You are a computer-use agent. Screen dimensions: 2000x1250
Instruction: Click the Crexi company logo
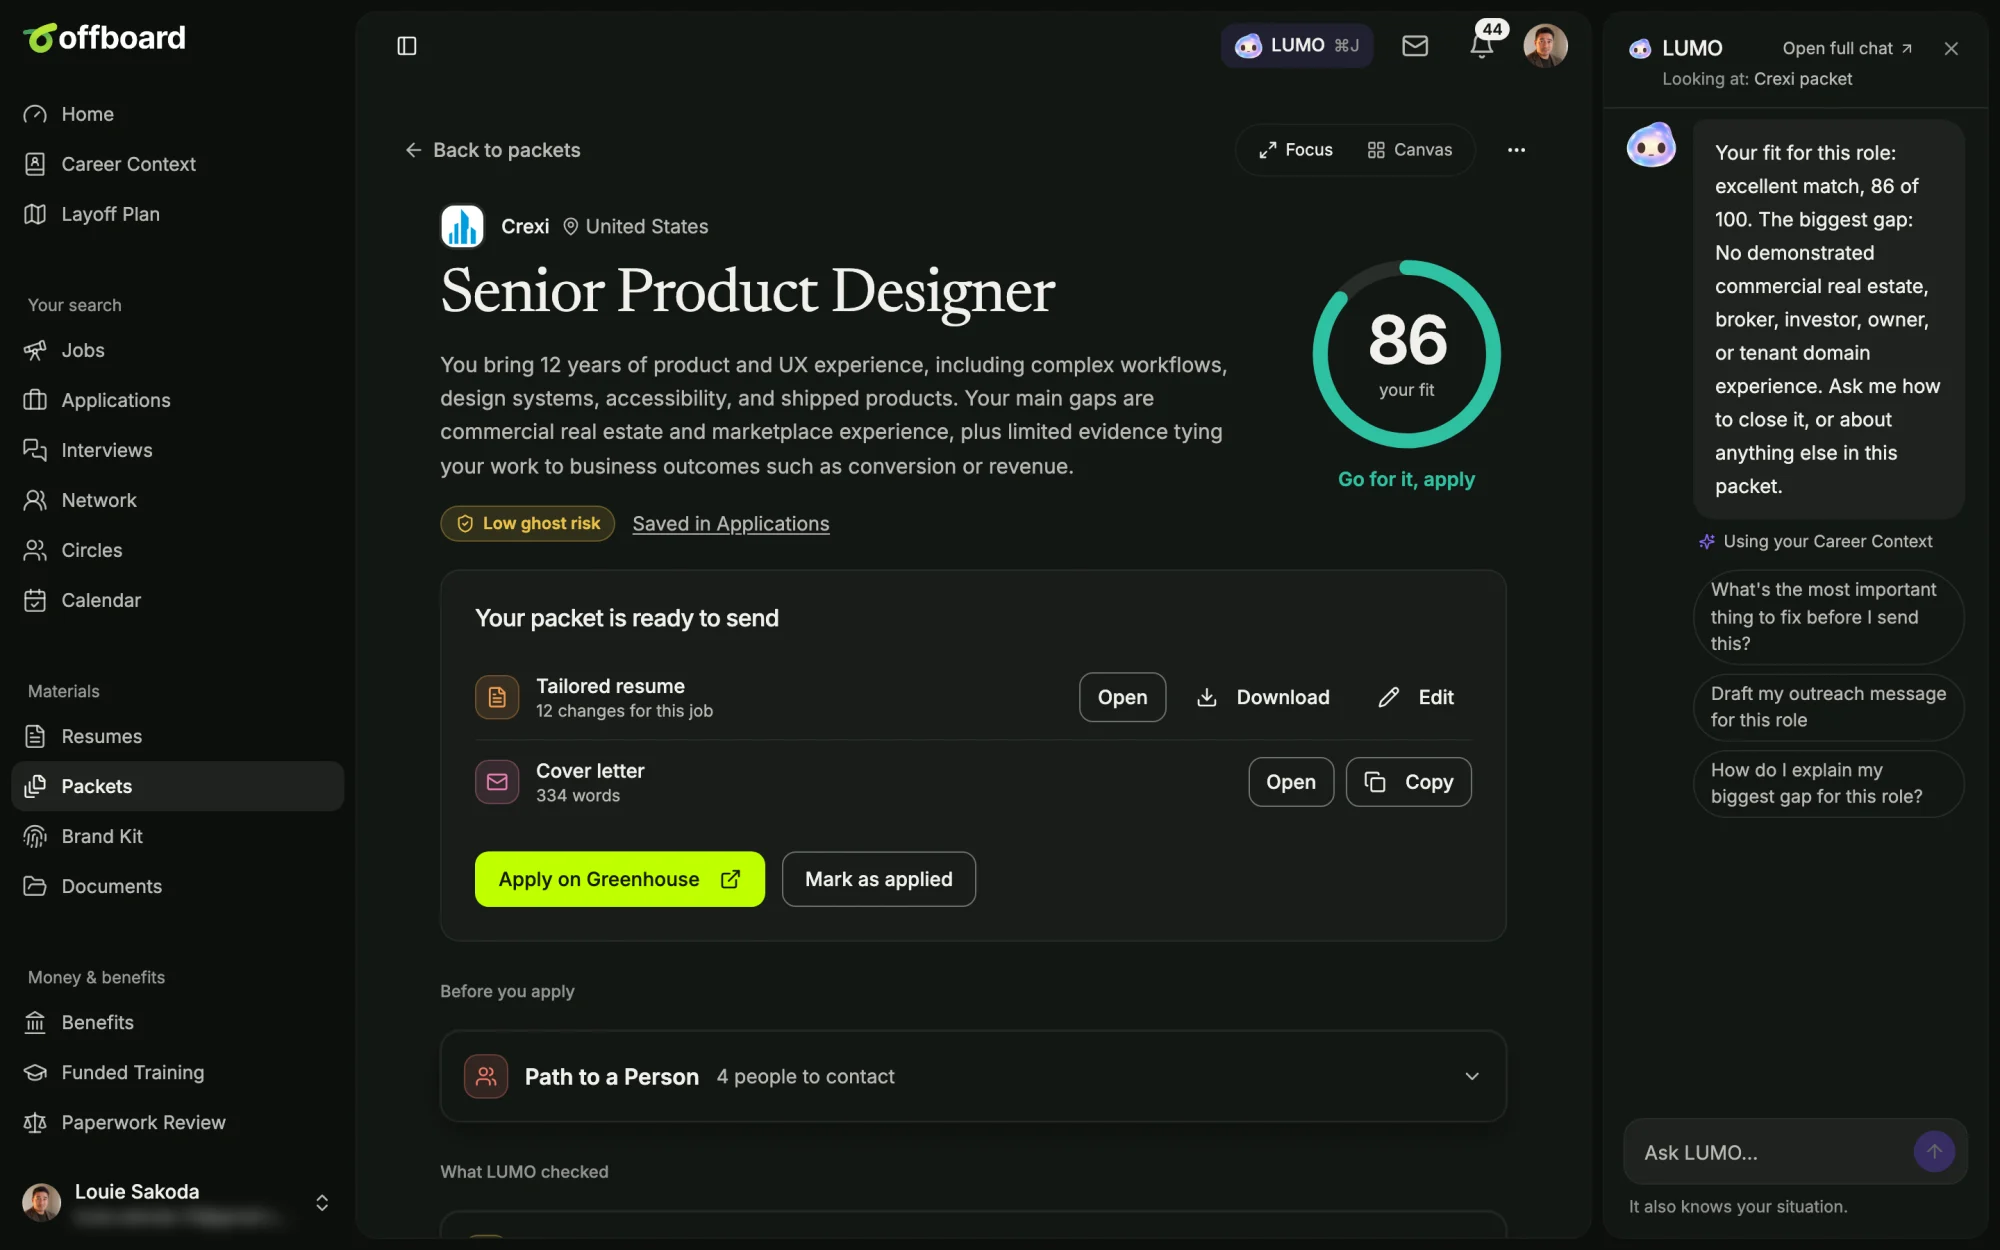pos(462,226)
